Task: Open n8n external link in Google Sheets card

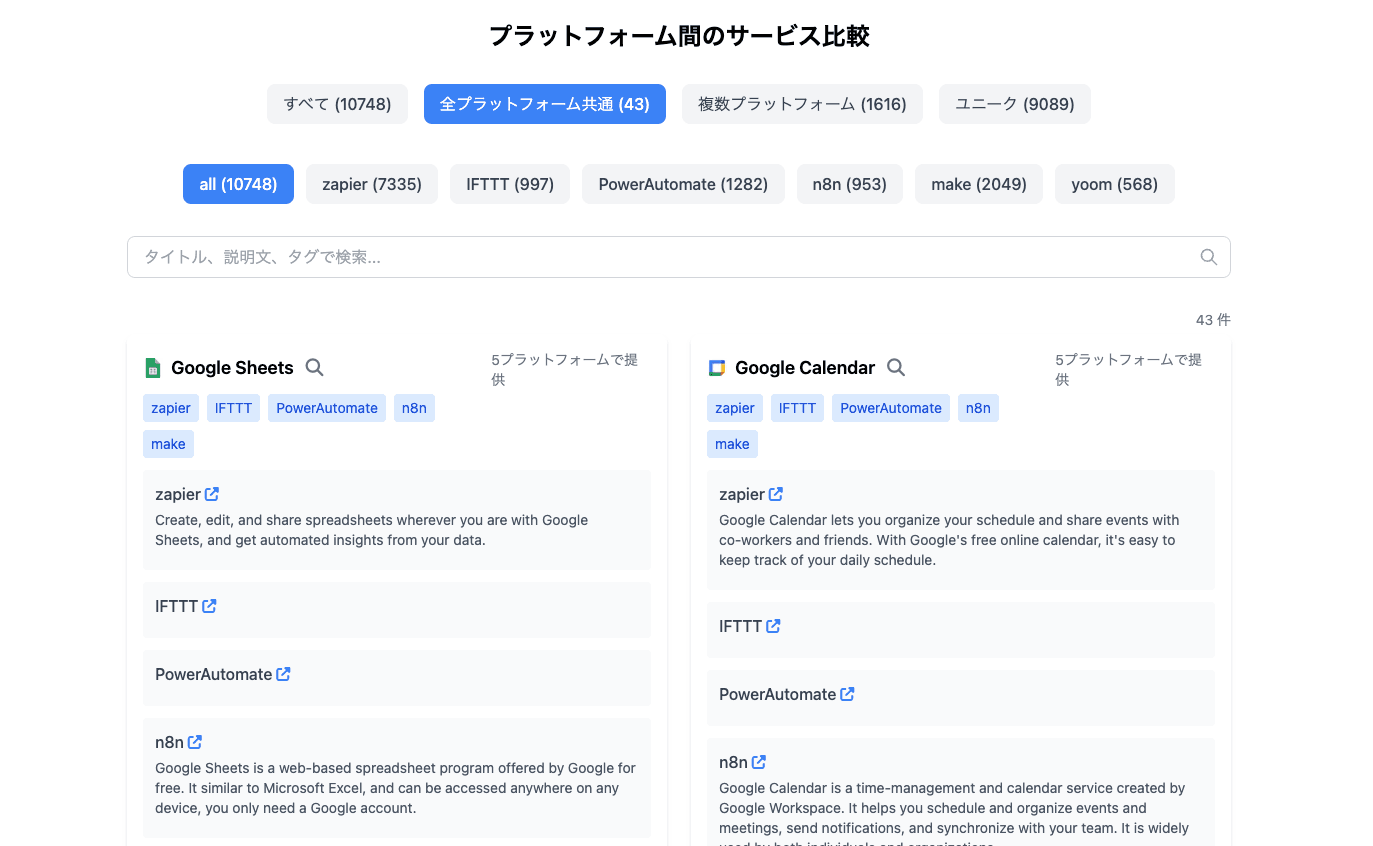Action: [195, 742]
